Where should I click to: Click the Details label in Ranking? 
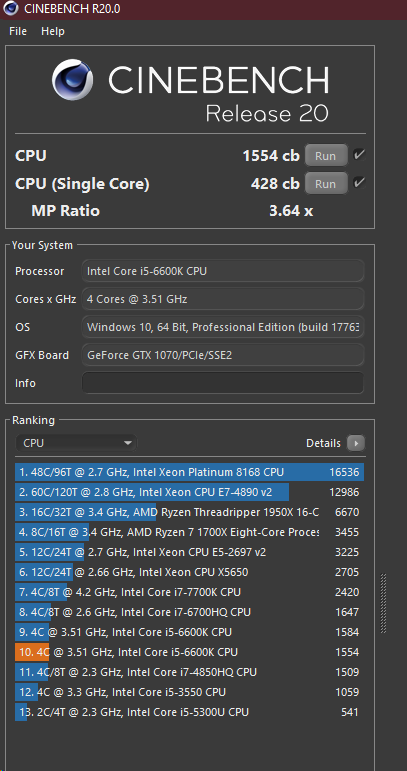coord(323,443)
